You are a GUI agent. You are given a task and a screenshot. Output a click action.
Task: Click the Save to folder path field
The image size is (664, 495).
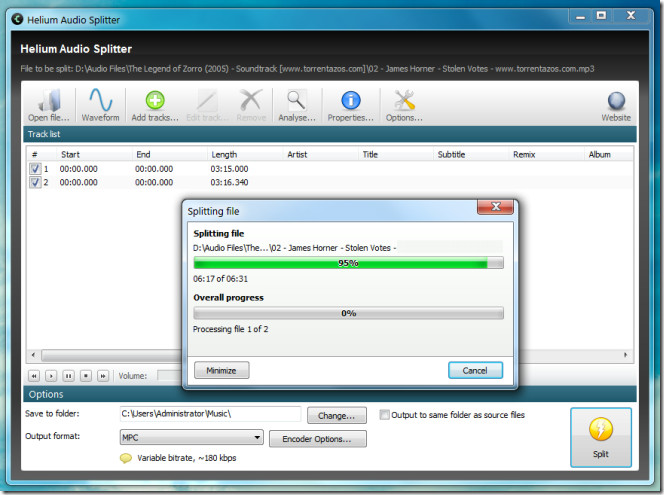[x=210, y=414]
